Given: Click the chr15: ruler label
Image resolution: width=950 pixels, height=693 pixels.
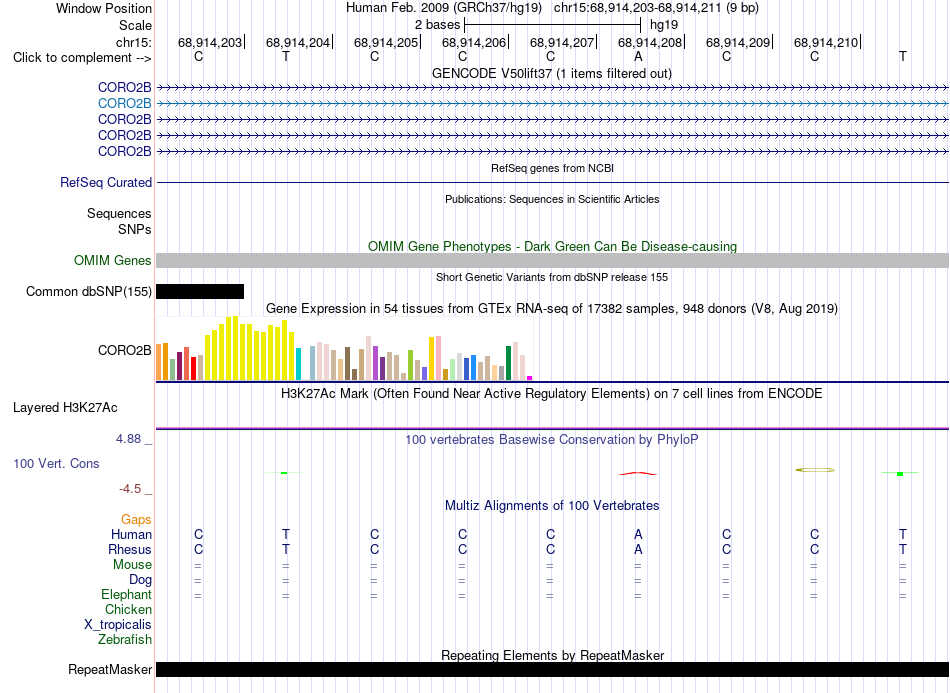Looking at the screenshot, I should pyautogui.click(x=133, y=42).
